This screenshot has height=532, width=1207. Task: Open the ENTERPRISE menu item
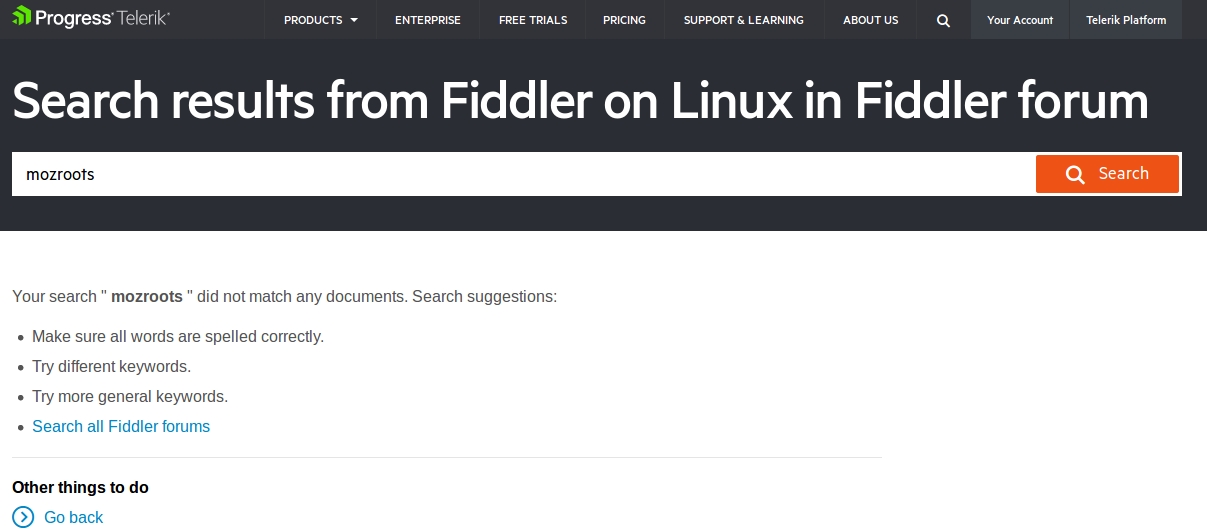[428, 20]
